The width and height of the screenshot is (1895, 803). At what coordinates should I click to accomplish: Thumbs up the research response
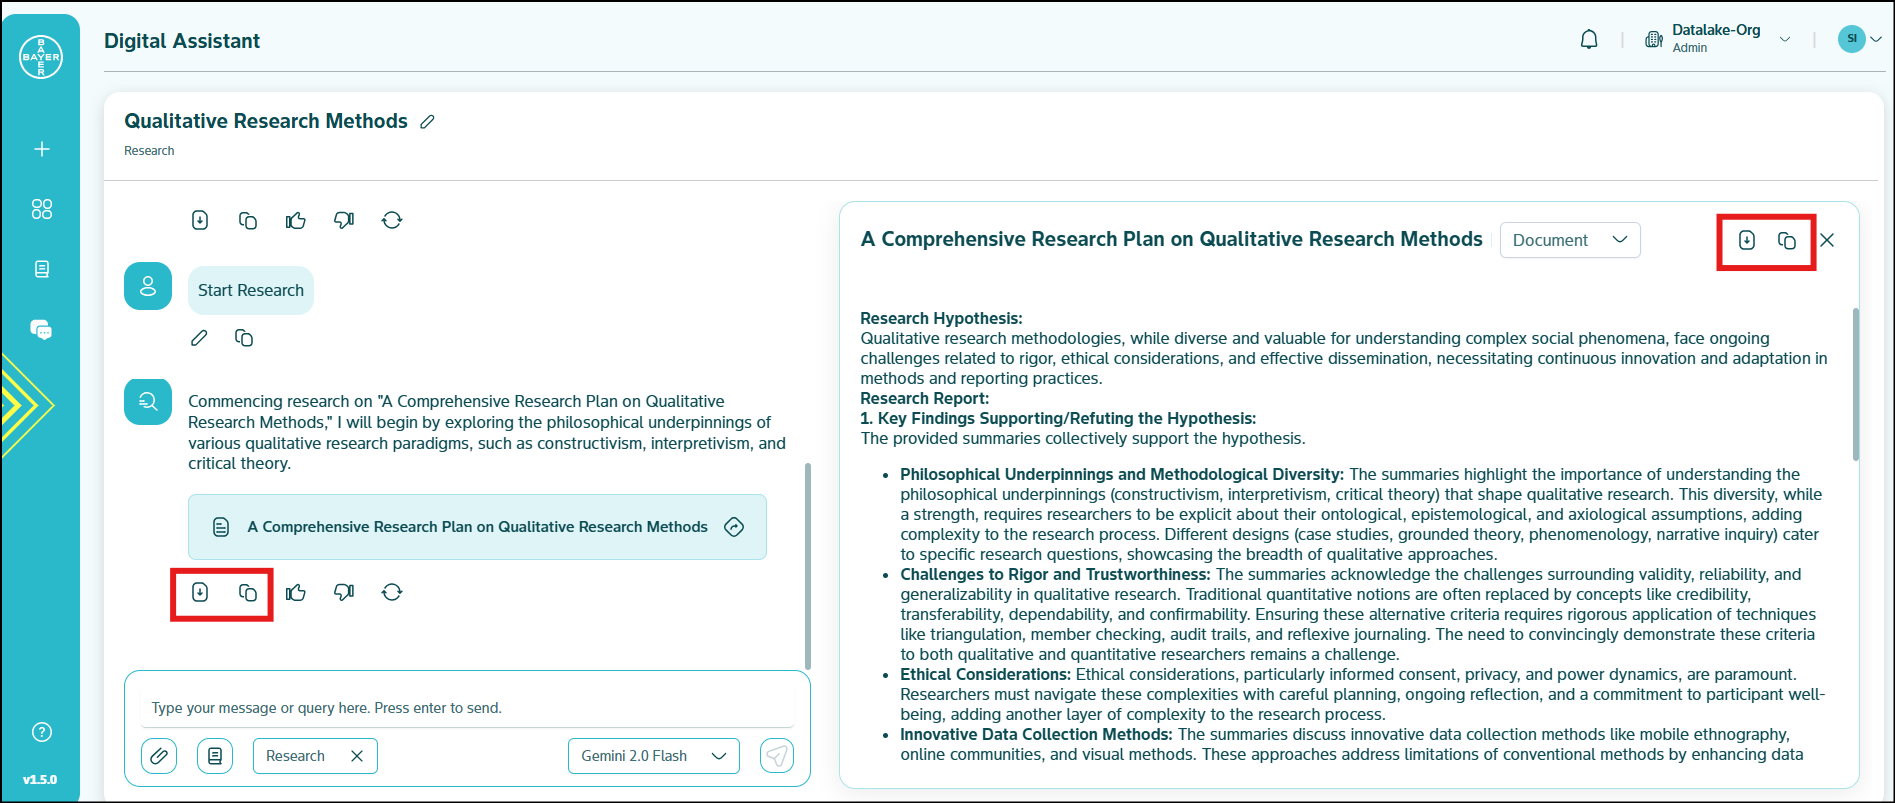(x=295, y=593)
